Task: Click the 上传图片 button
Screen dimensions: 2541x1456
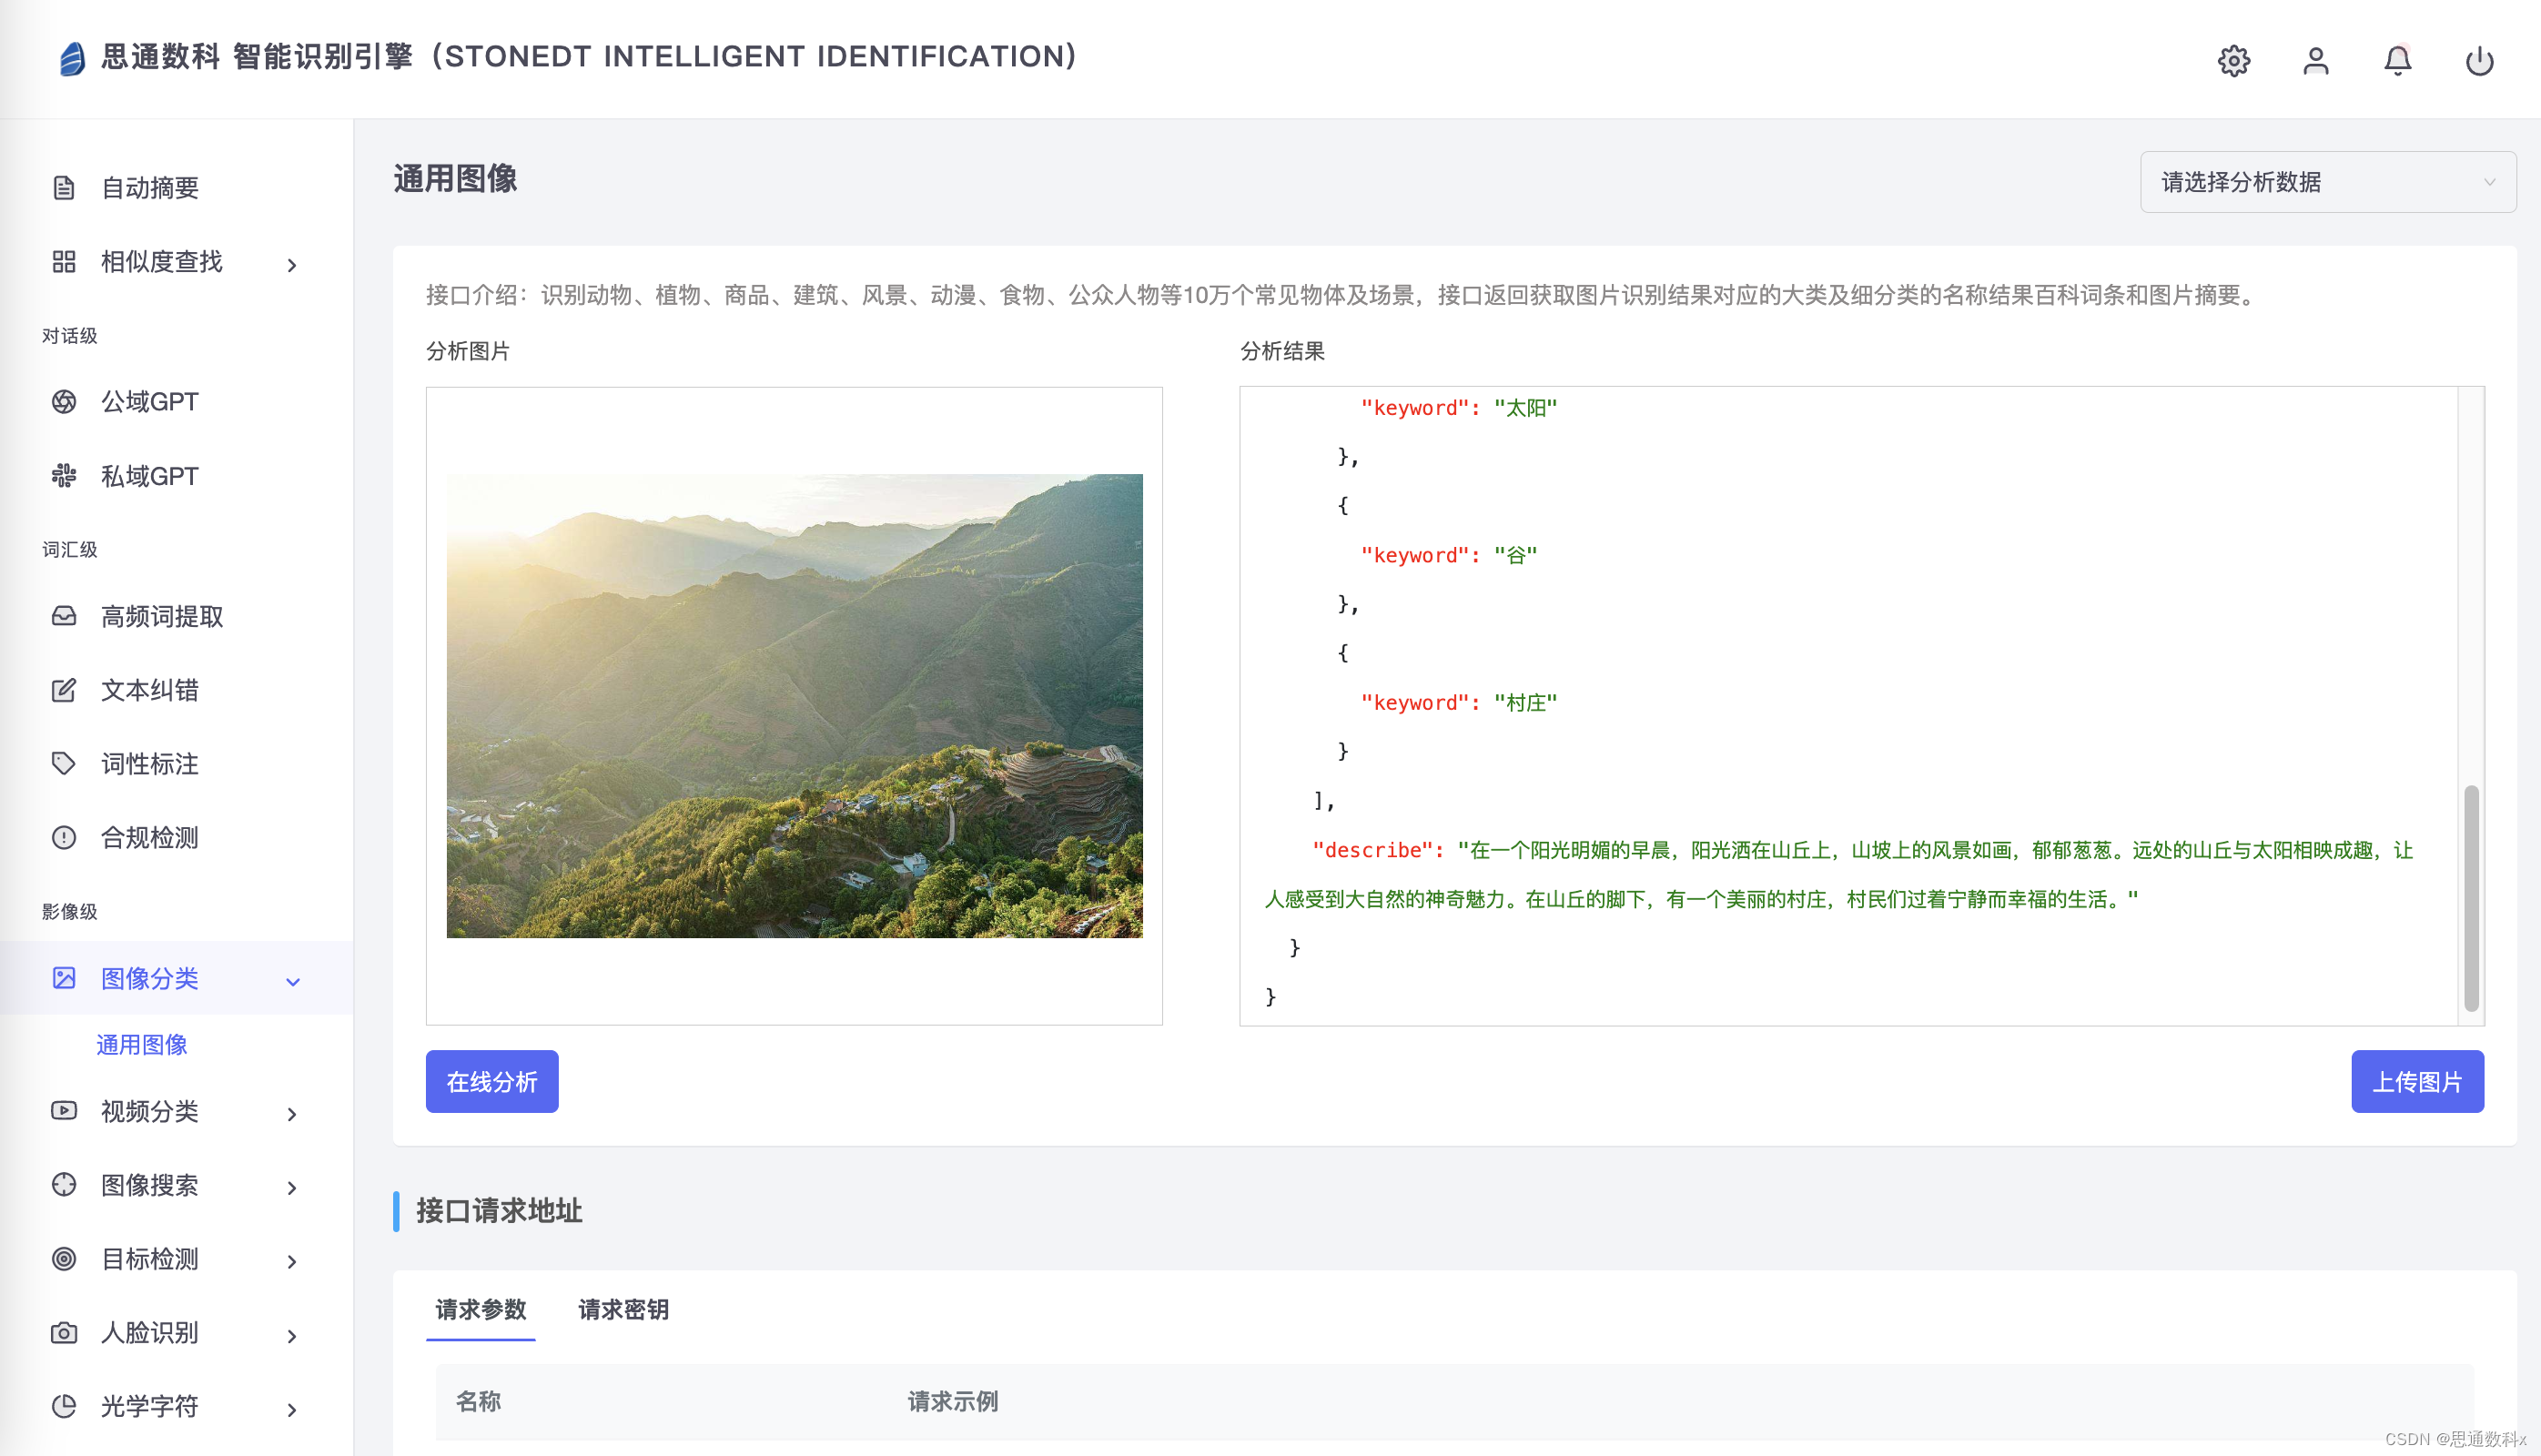Action: (x=2416, y=1081)
